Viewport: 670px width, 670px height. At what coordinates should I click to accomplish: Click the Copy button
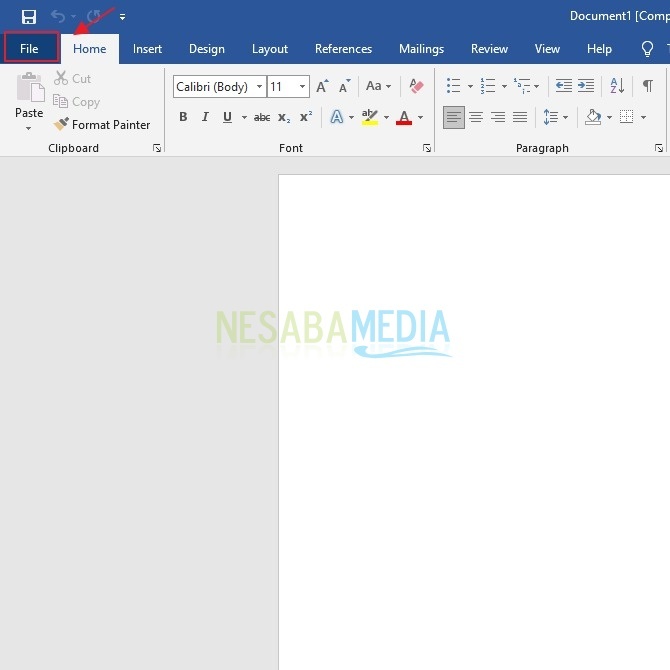point(76,102)
